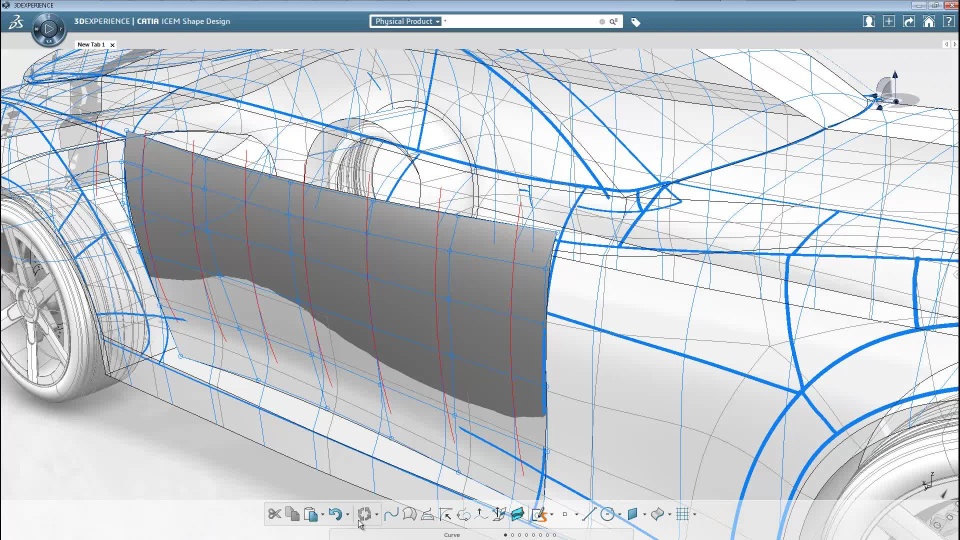960x540 pixels.
Task: Select the plane with vertical arrow icon
Action: [x=499, y=514]
